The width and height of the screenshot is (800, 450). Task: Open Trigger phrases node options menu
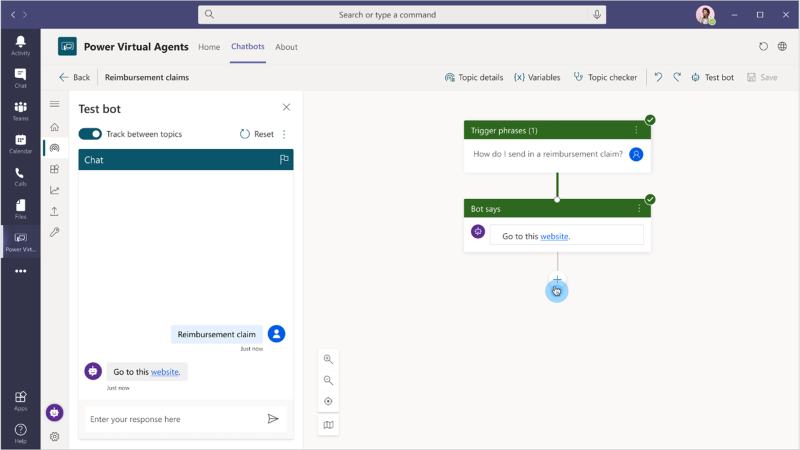636,130
